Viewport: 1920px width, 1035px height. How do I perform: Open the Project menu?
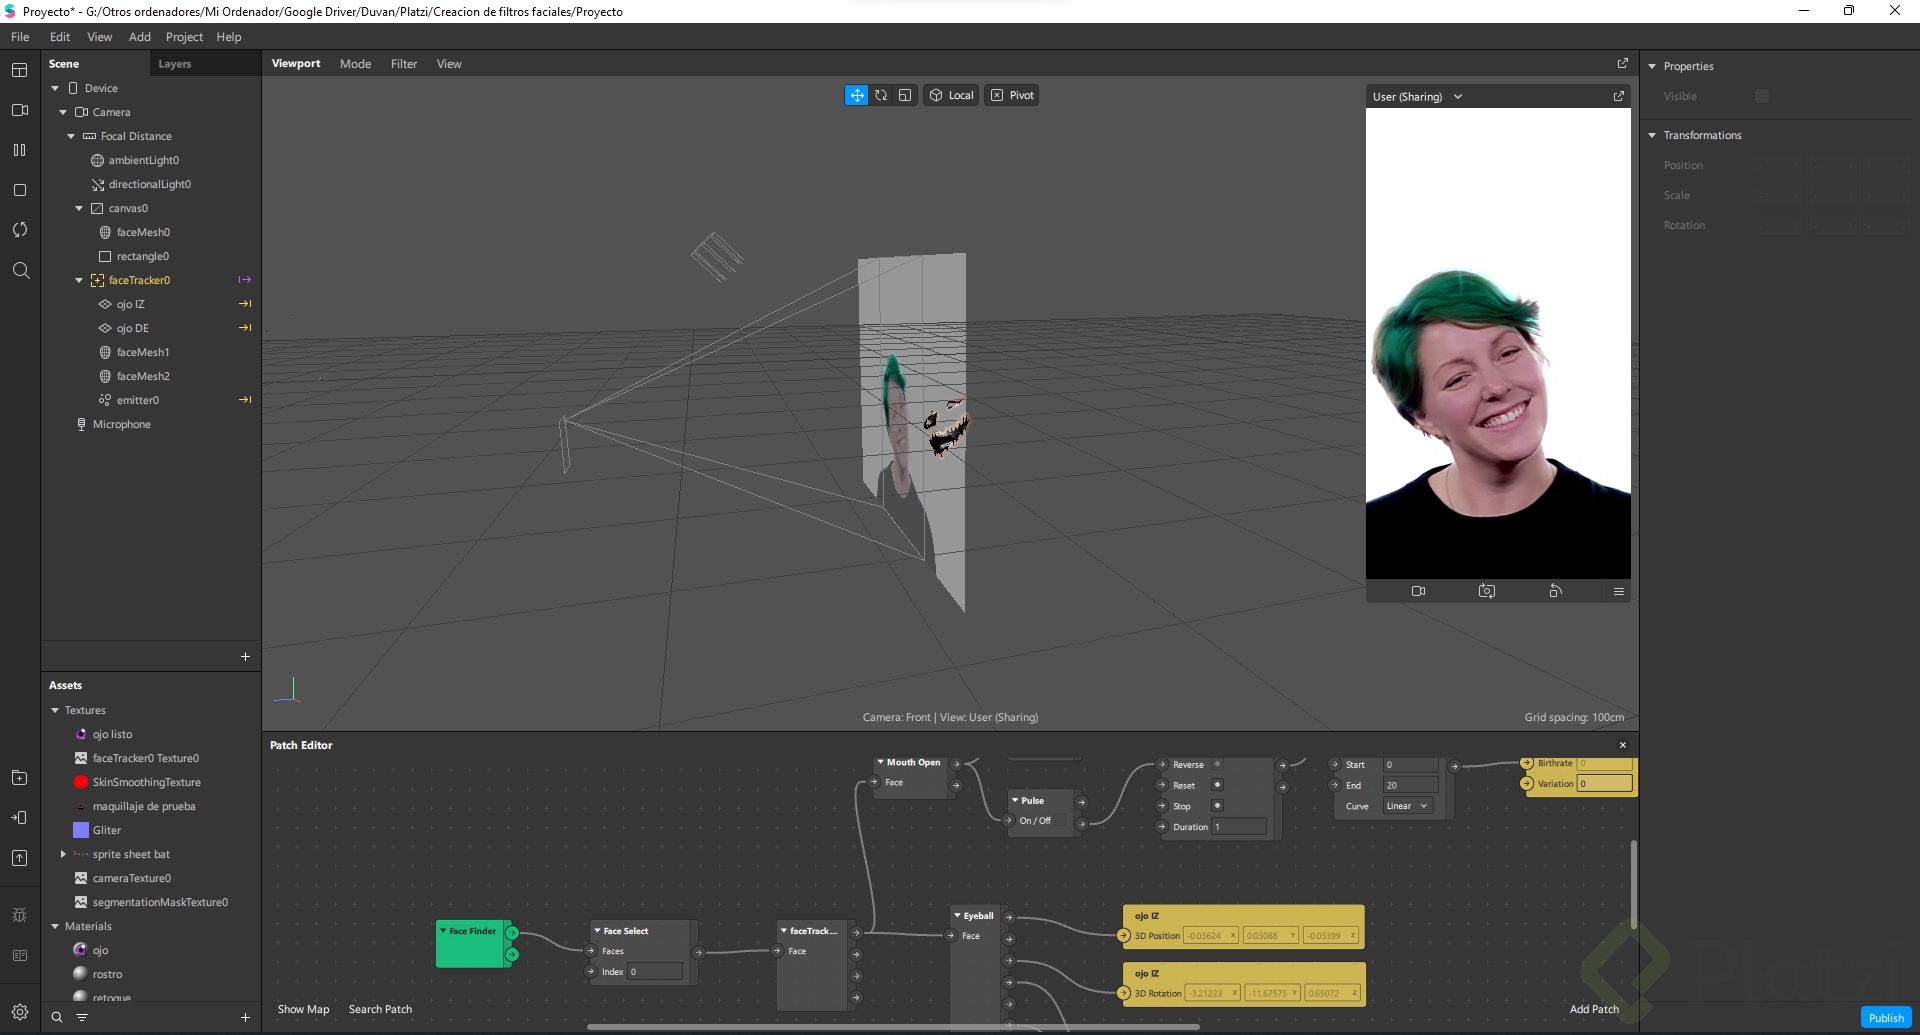coord(184,37)
